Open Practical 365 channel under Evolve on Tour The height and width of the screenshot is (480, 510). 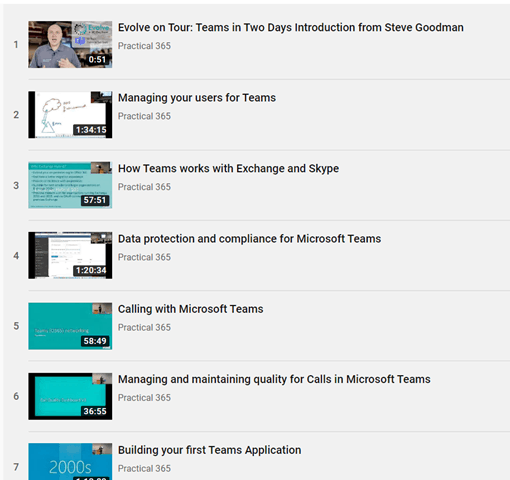(144, 46)
